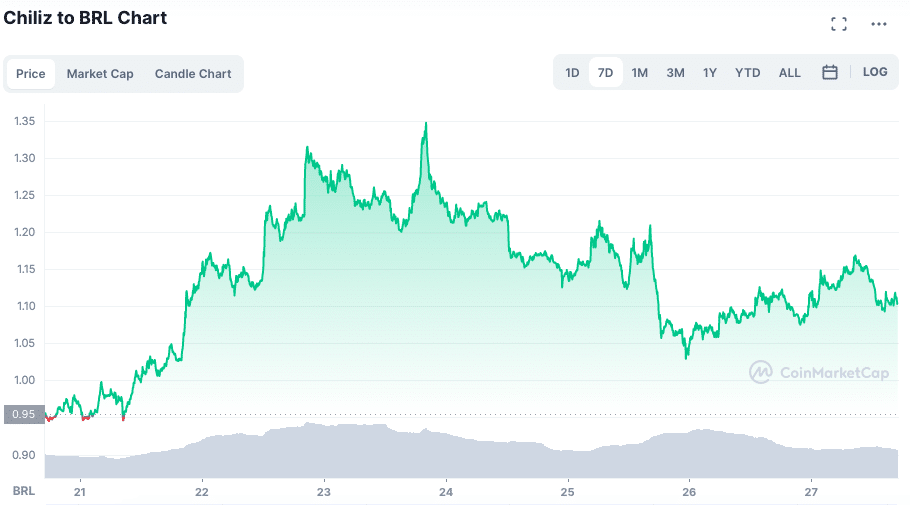Click the 0.95 opening price label
910x505 pixels.
tap(21, 414)
